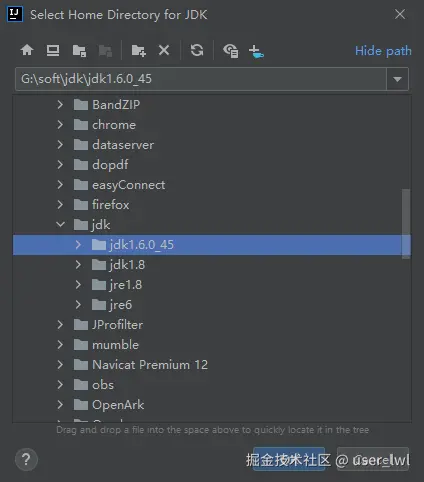The height and width of the screenshot is (482, 424).
Task: Click the Hide path link
Action: [383, 51]
